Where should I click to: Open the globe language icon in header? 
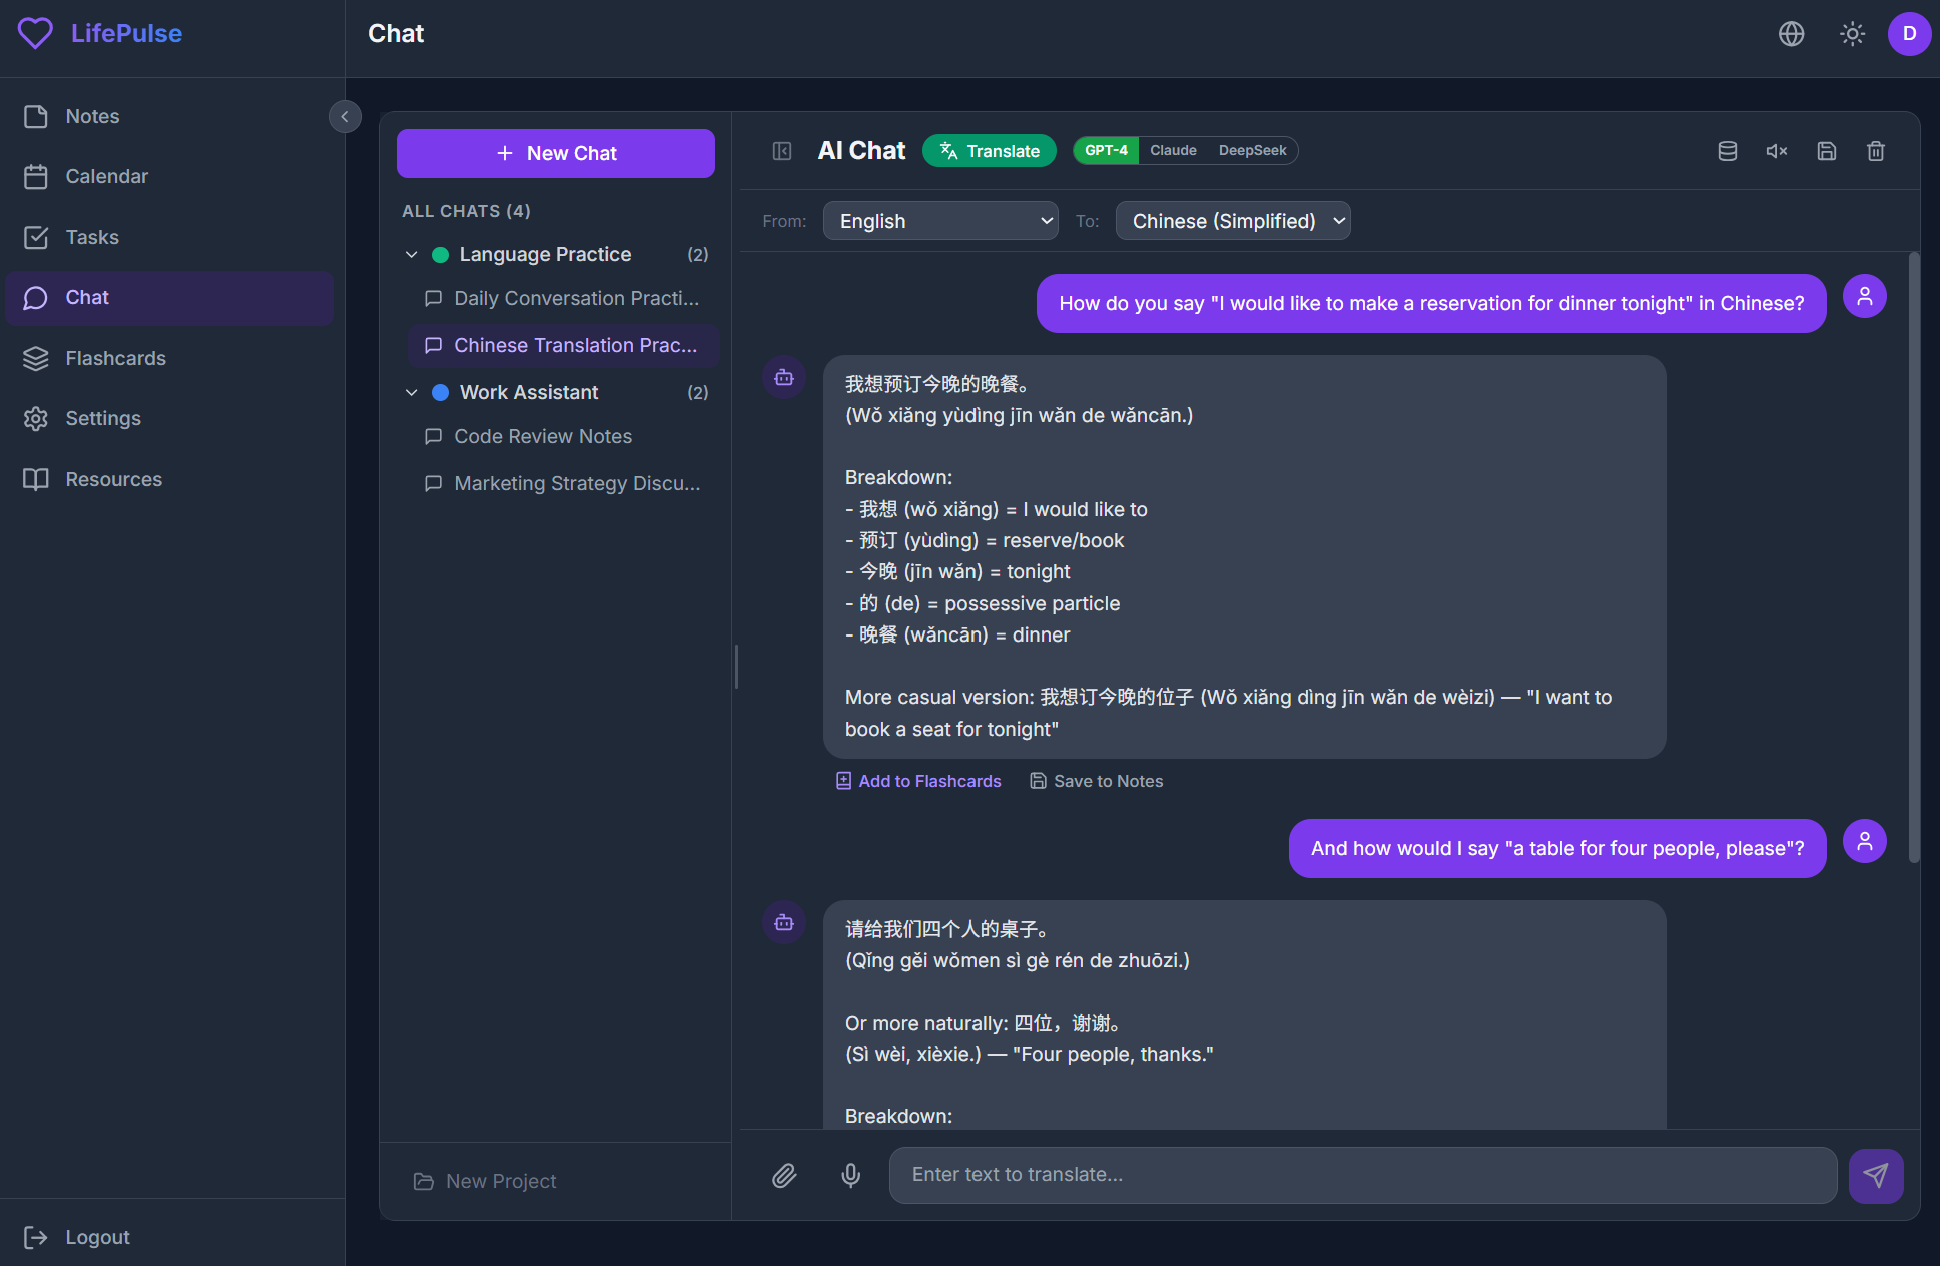tap(1791, 33)
